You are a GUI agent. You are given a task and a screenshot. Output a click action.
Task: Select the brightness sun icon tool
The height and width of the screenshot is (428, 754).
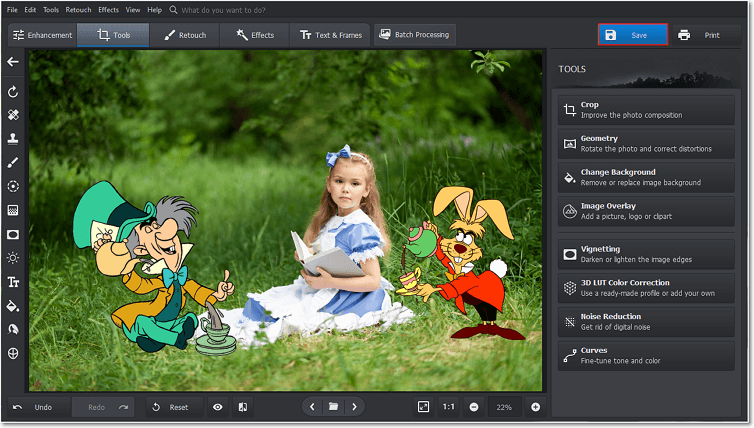coord(13,258)
